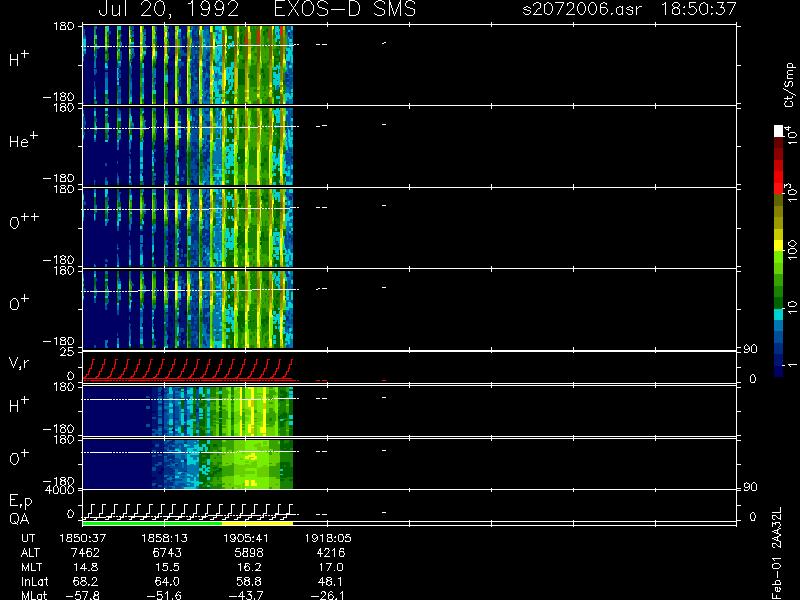Image resolution: width=800 pixels, height=600 pixels.
Task: Select the He+ panel label
Action: pyautogui.click(x=23, y=140)
